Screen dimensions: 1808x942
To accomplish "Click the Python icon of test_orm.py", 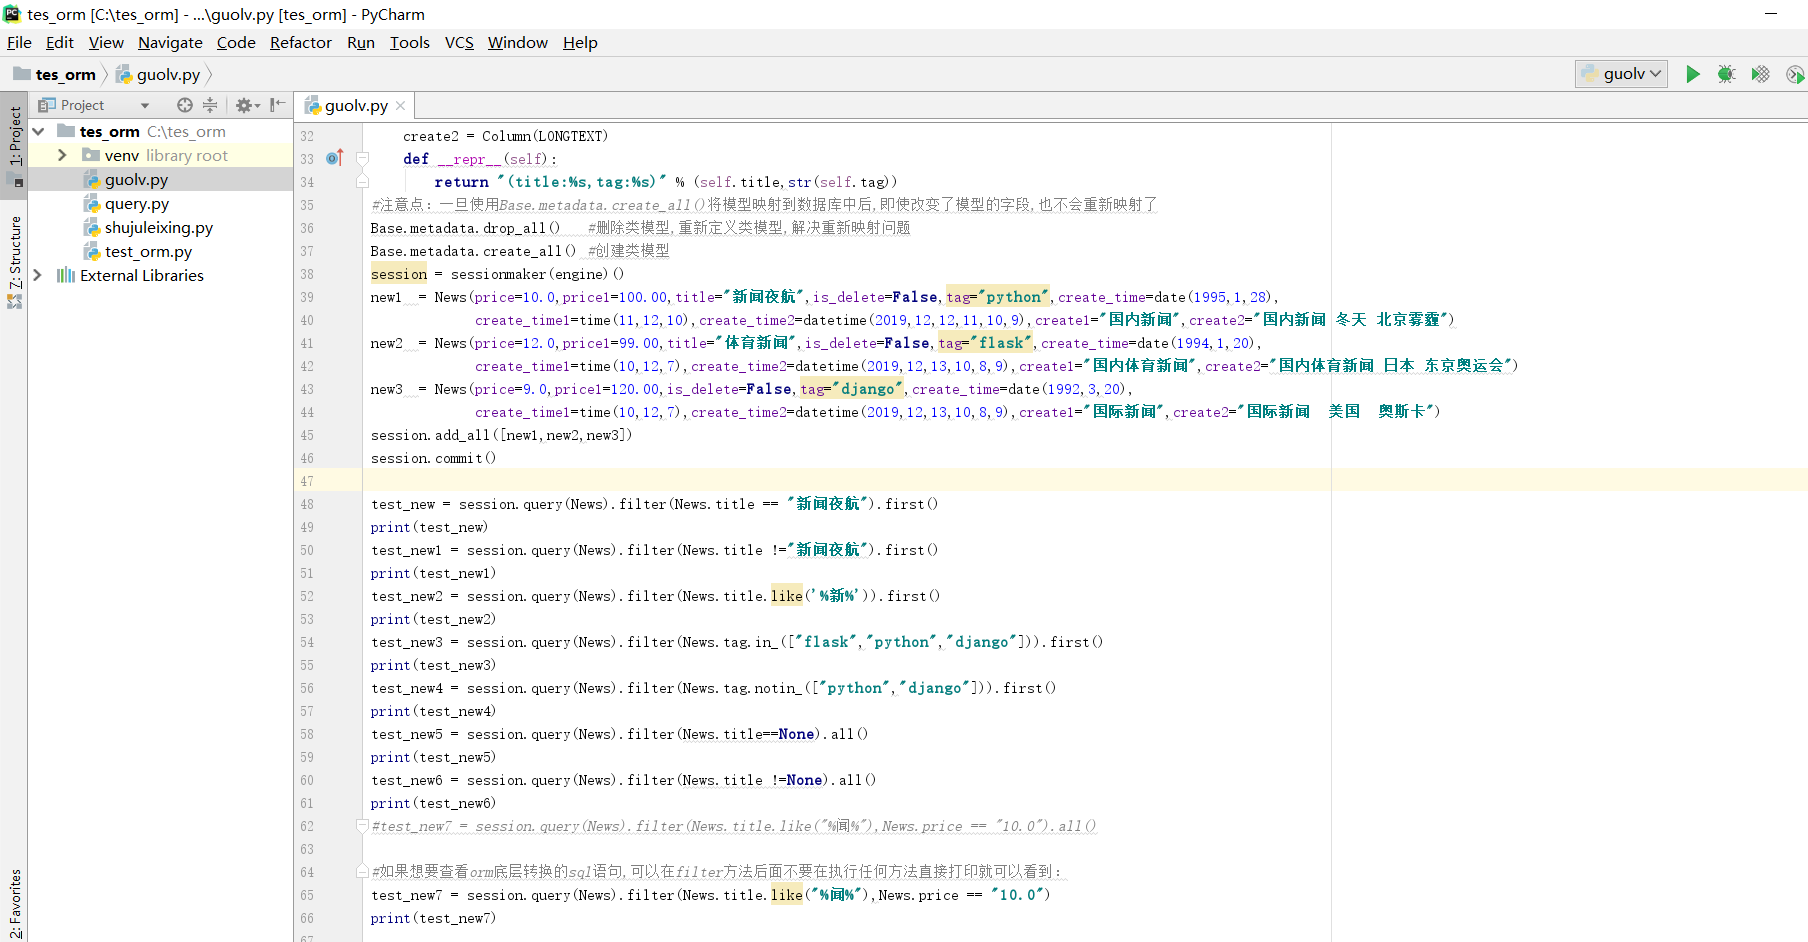I will click(x=92, y=252).
